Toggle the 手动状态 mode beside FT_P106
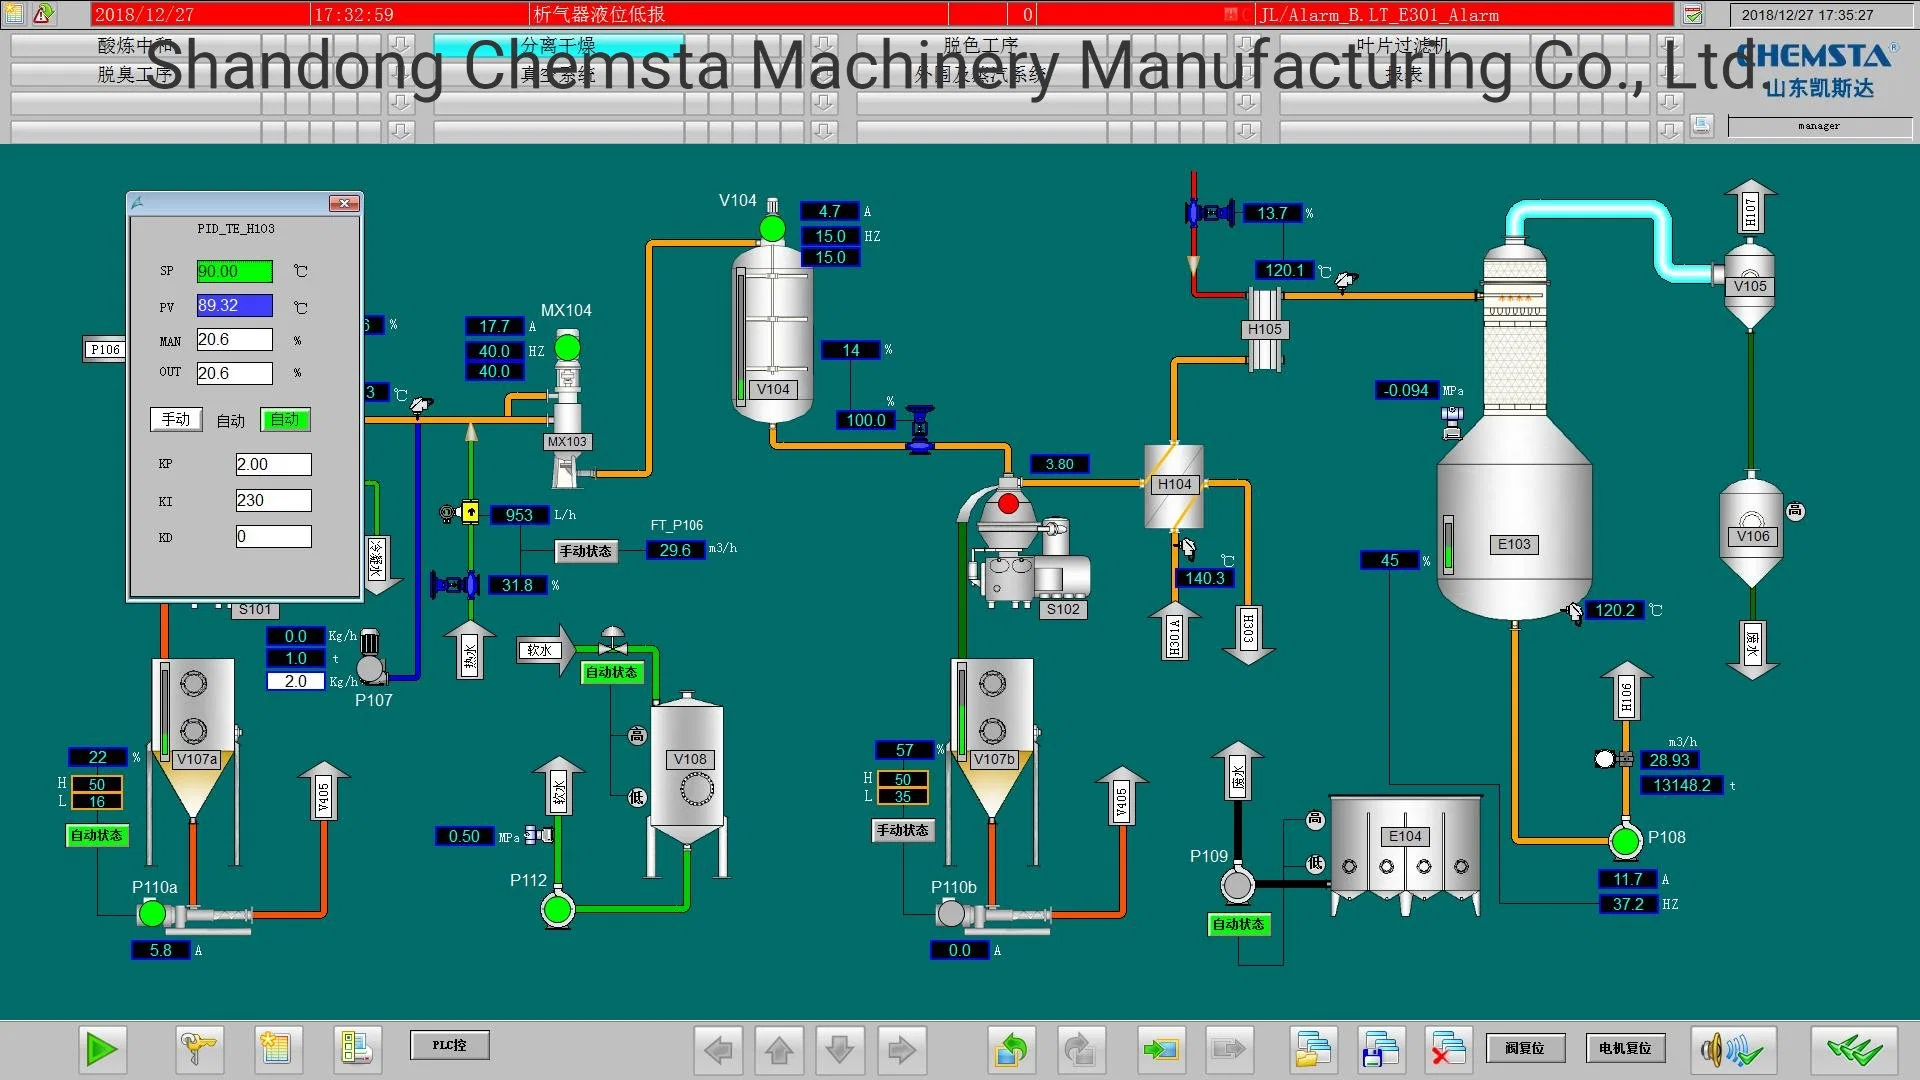Screen dimensions: 1920x1080 click(x=586, y=551)
